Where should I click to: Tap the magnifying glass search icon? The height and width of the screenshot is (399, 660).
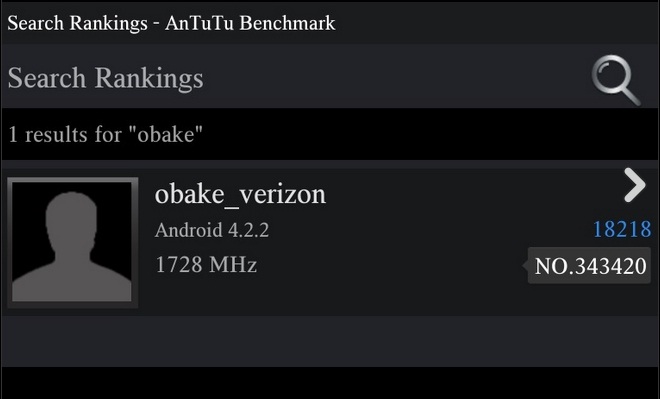point(616,80)
